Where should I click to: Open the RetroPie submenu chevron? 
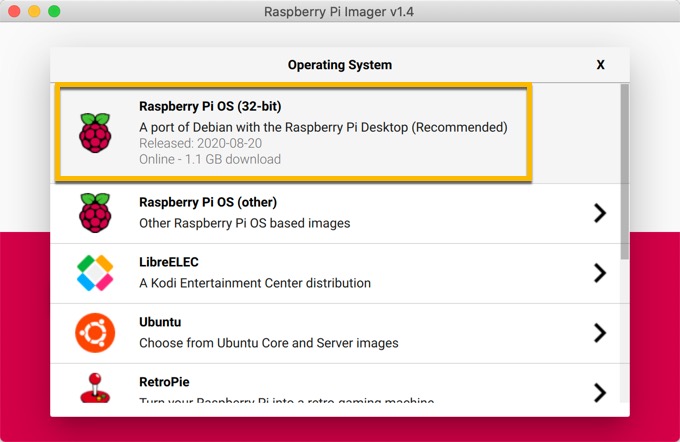point(600,392)
